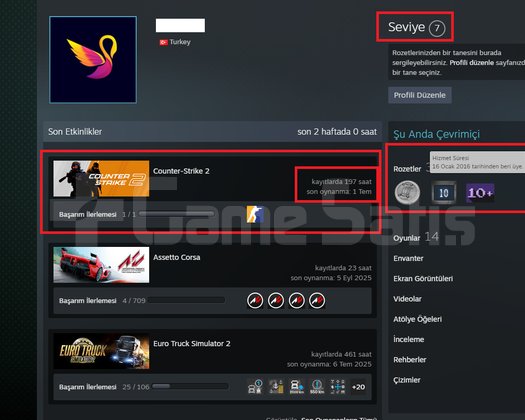The image size is (525, 420).
Task: Open the Ekran Görüntüleri section
Action: [x=423, y=279]
